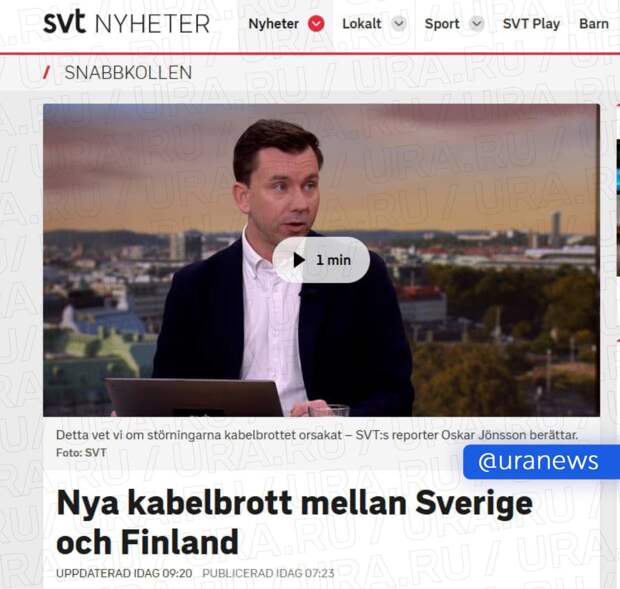The width and height of the screenshot is (620, 589).
Task: Open the Lokalt menu
Action: coord(362,24)
